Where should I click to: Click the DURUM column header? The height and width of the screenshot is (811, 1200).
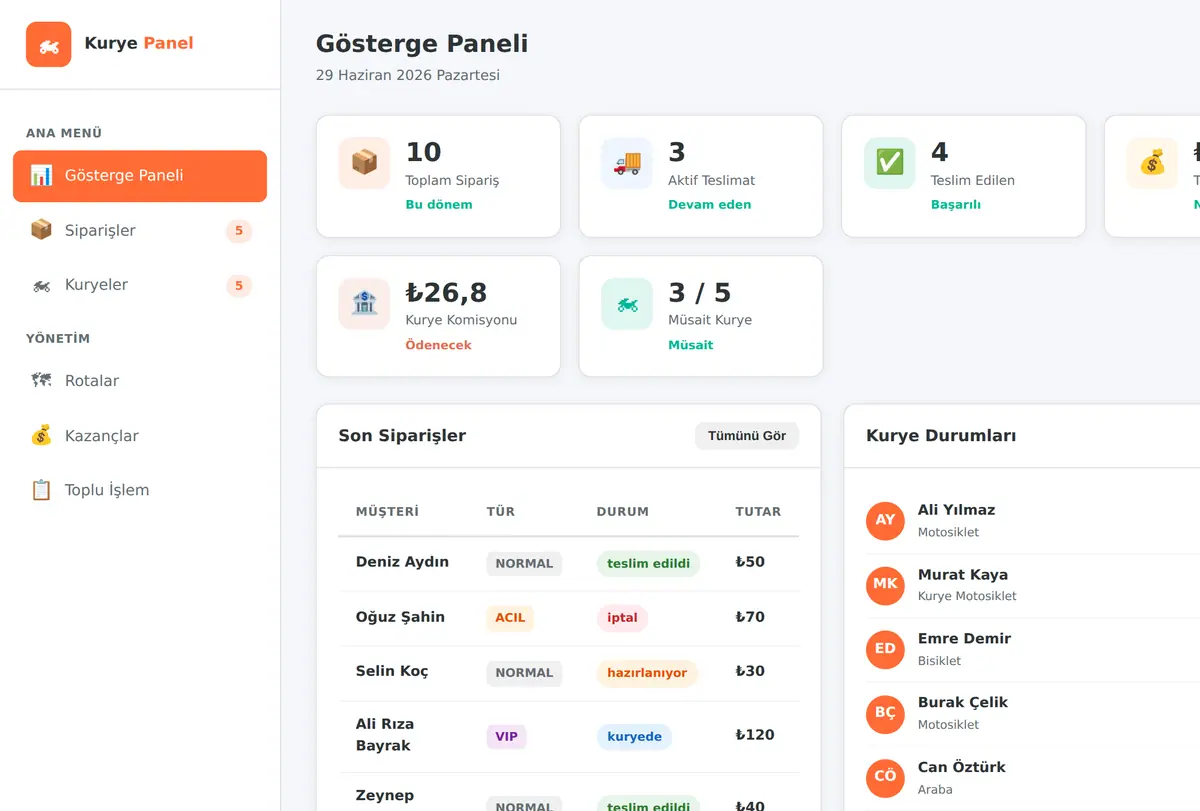point(623,512)
